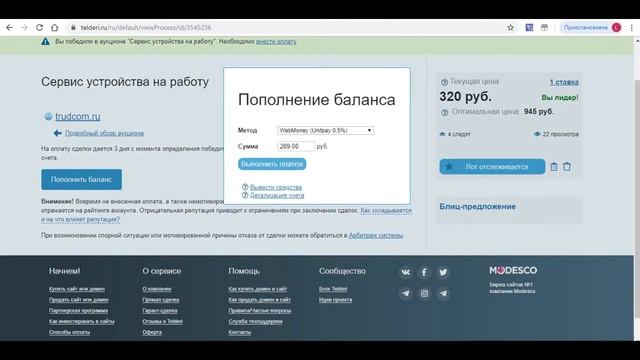Open footer link 'Блог Telderi'
The image size is (640, 360).
tap(333, 289)
